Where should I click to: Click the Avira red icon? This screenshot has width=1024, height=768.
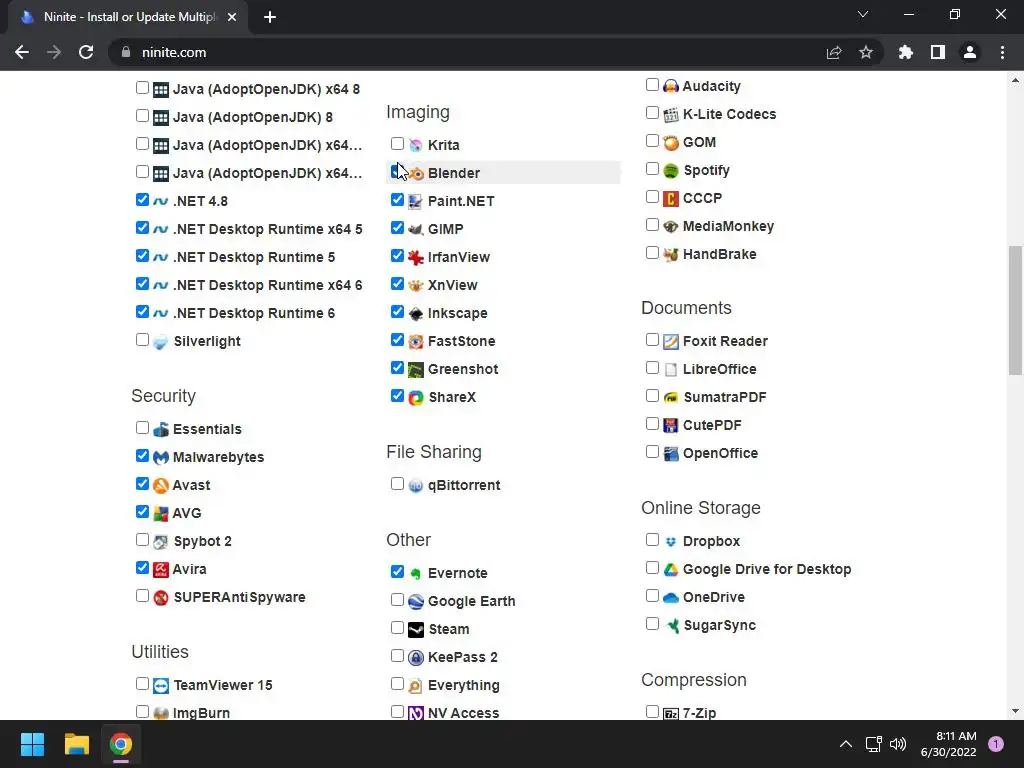161,569
